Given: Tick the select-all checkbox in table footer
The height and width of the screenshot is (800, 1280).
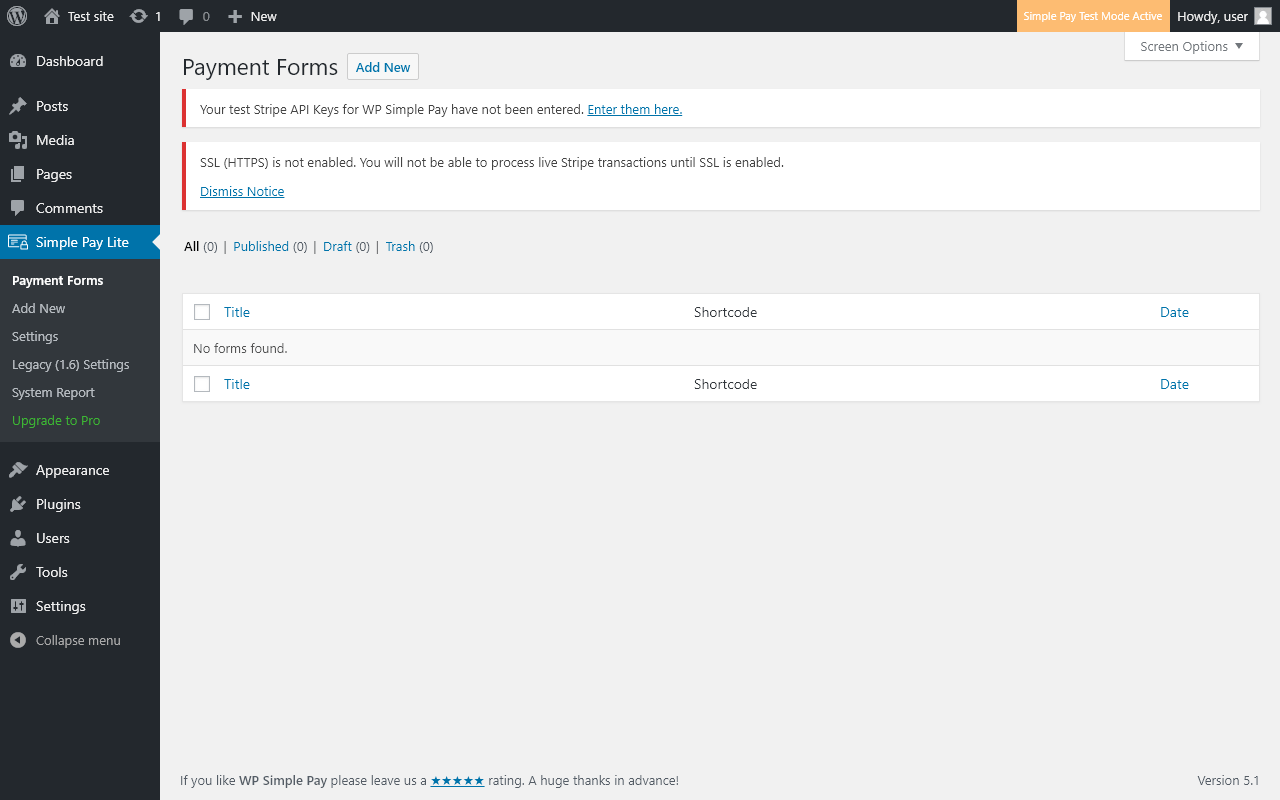Looking at the screenshot, I should 202,384.
